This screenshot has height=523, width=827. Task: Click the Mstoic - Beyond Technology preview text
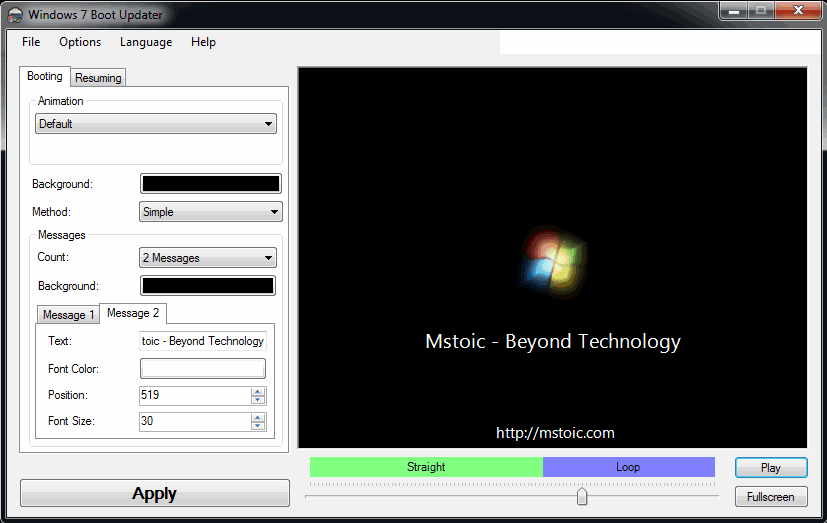tap(553, 342)
